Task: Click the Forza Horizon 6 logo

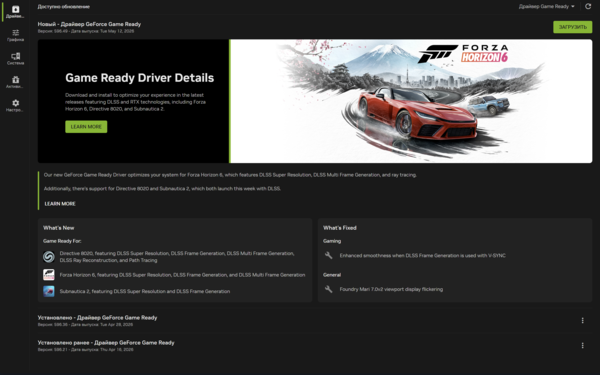Action: pos(463,53)
